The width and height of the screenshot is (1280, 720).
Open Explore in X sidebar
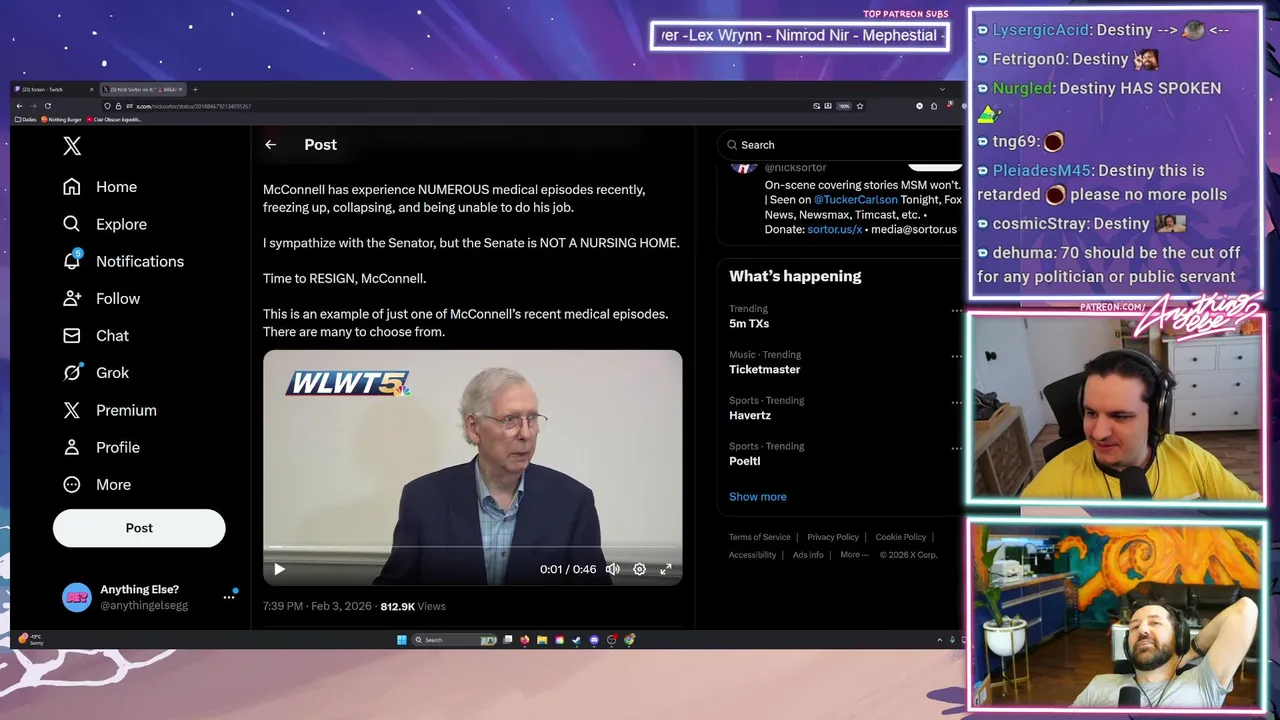coord(105,224)
